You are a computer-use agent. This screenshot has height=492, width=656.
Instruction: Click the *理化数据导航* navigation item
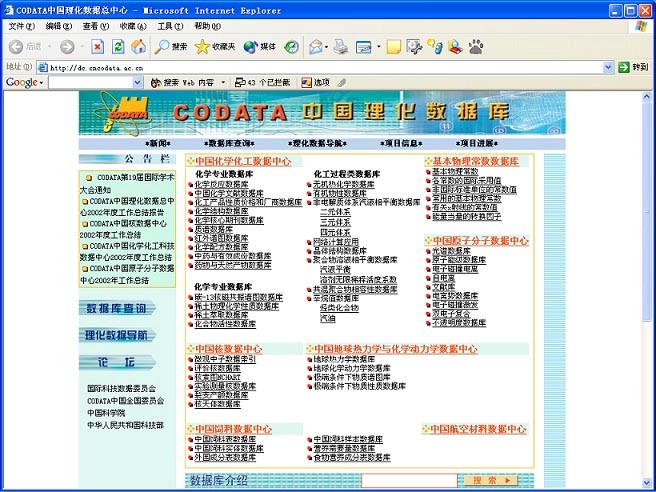coord(317,144)
